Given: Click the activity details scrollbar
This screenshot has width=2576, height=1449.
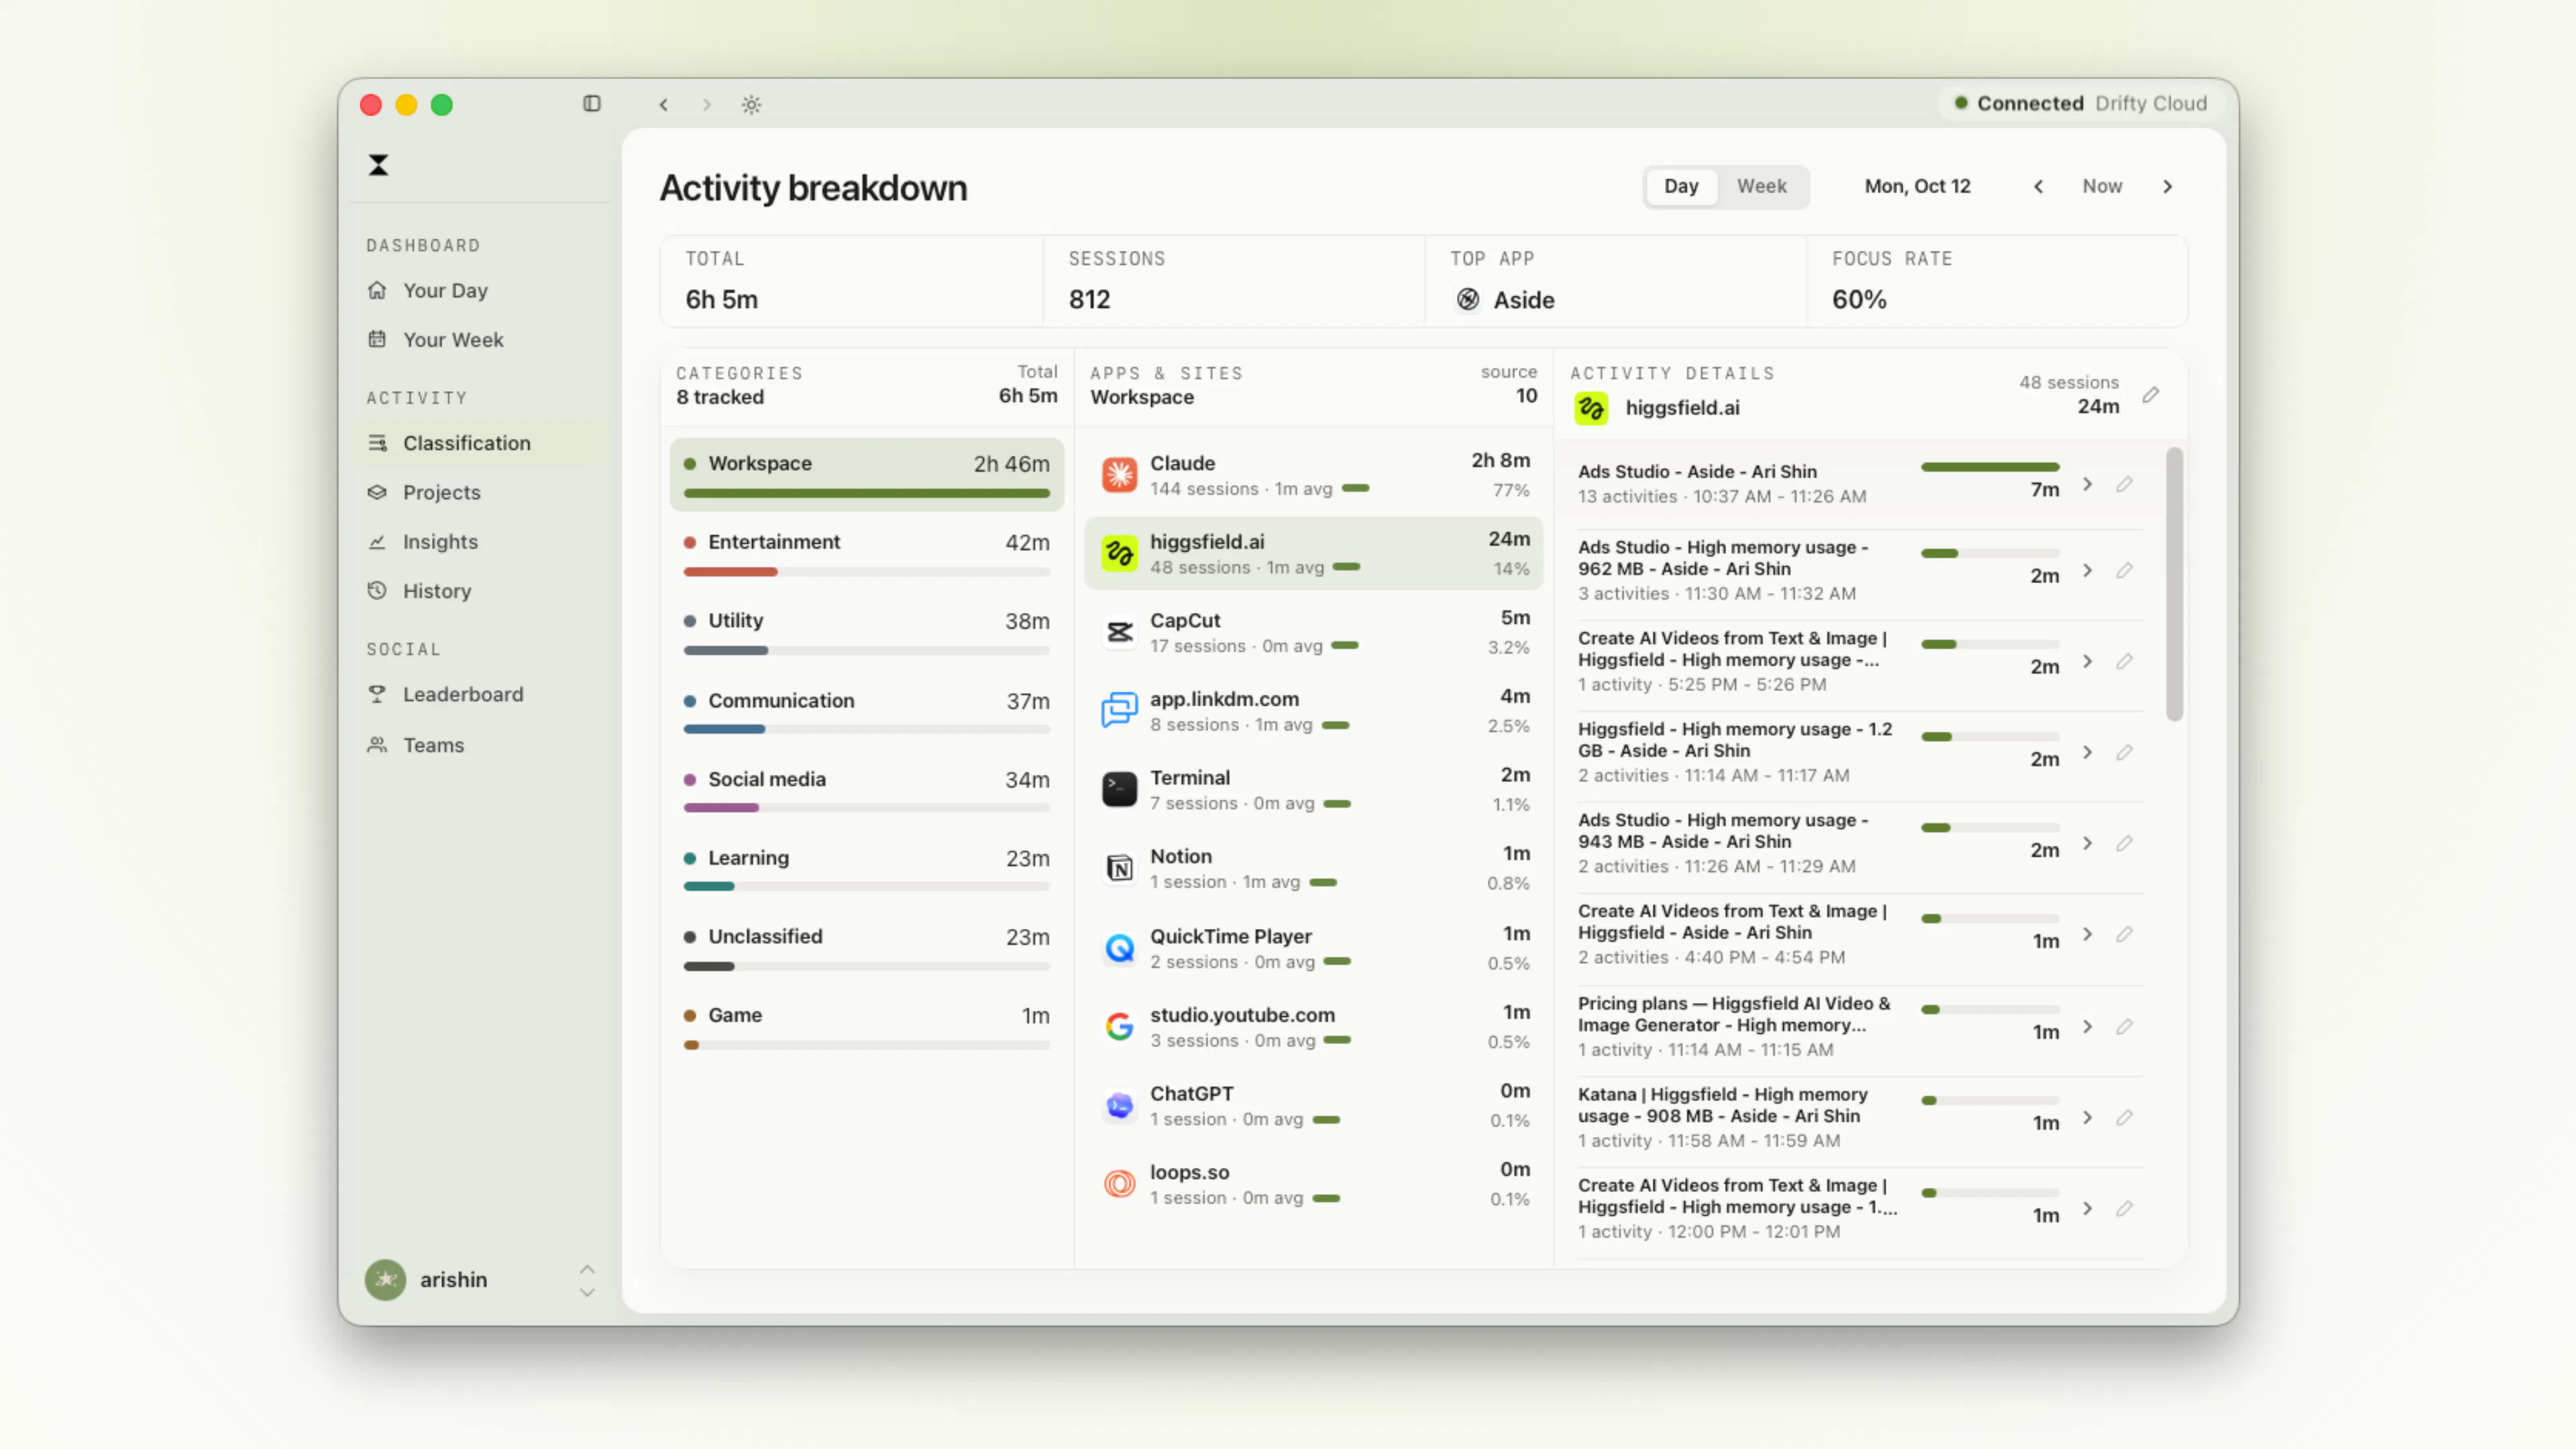Looking at the screenshot, I should 2174,585.
